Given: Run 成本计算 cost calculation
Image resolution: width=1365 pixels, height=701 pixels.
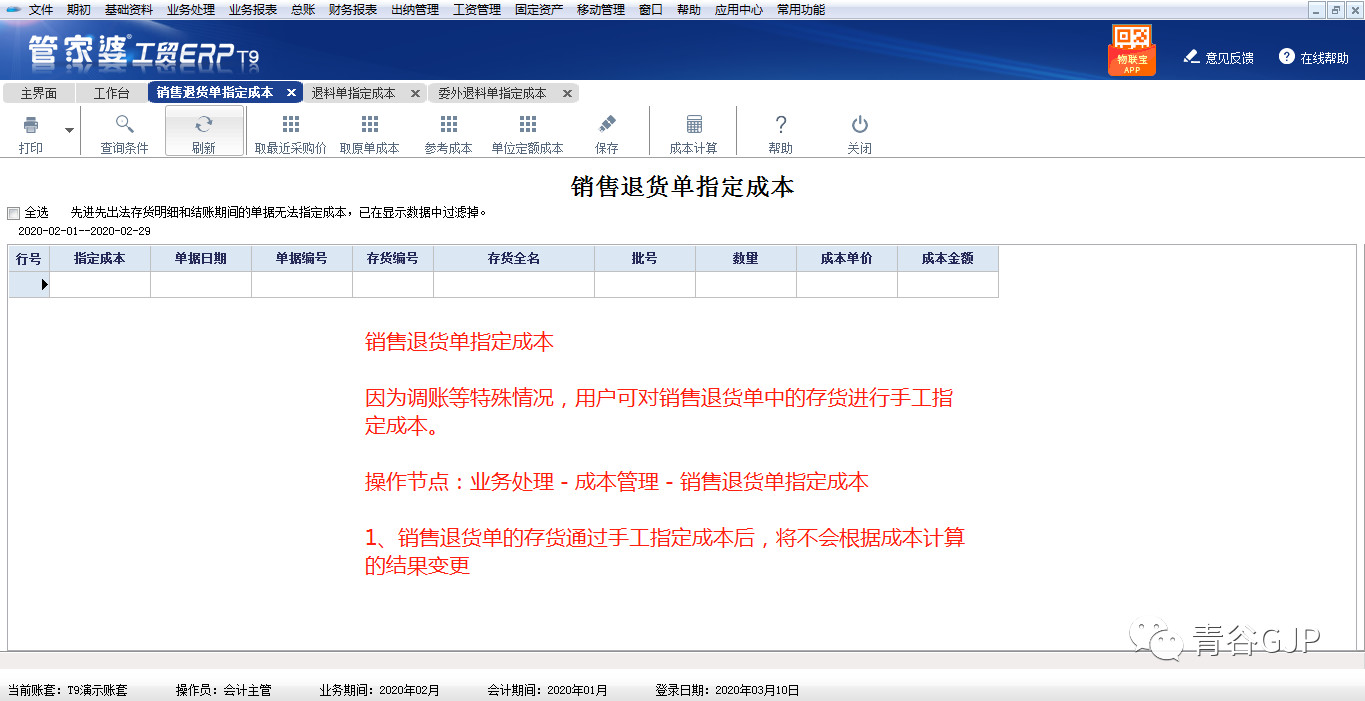Looking at the screenshot, I should pyautogui.click(x=694, y=130).
